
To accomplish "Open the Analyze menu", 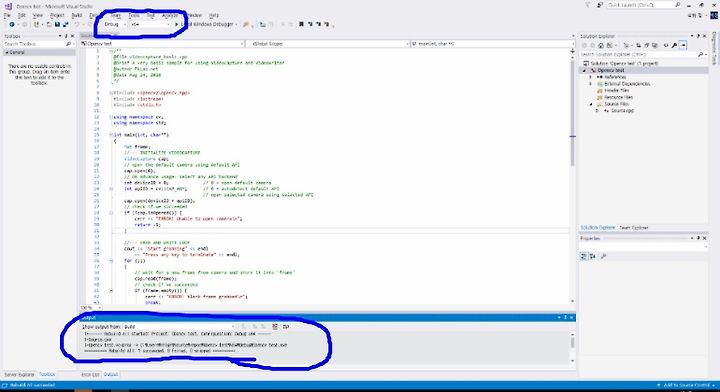I will [169, 15].
